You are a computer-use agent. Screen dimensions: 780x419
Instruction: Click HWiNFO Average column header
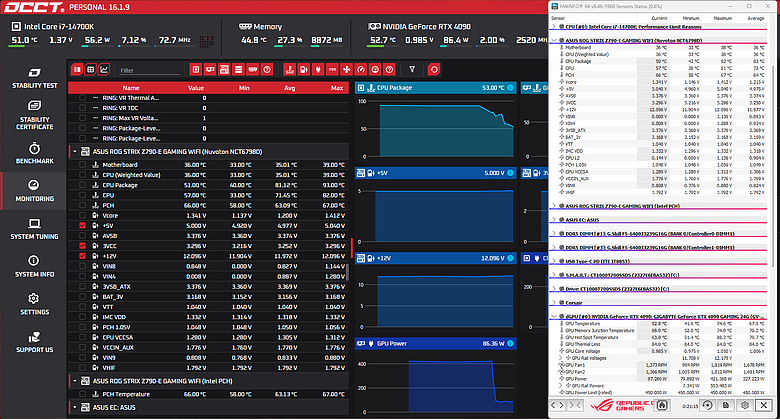coord(756,18)
